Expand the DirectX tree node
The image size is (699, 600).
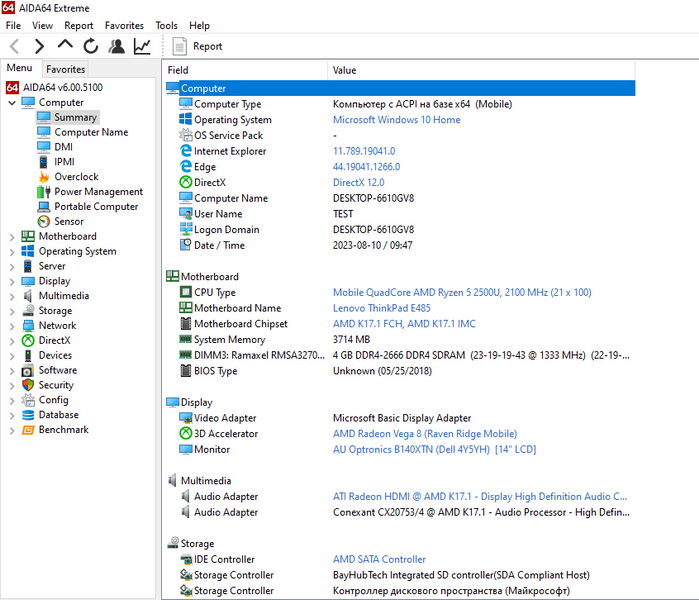point(12,341)
